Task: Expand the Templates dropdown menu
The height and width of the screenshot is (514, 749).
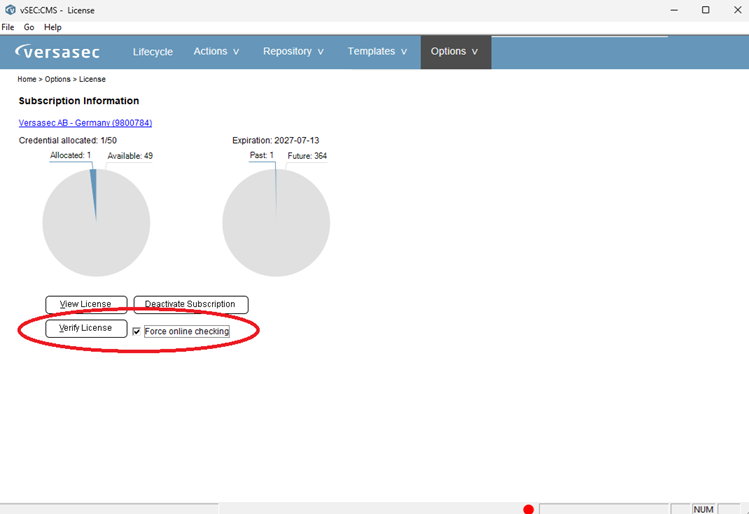Action: [377, 52]
